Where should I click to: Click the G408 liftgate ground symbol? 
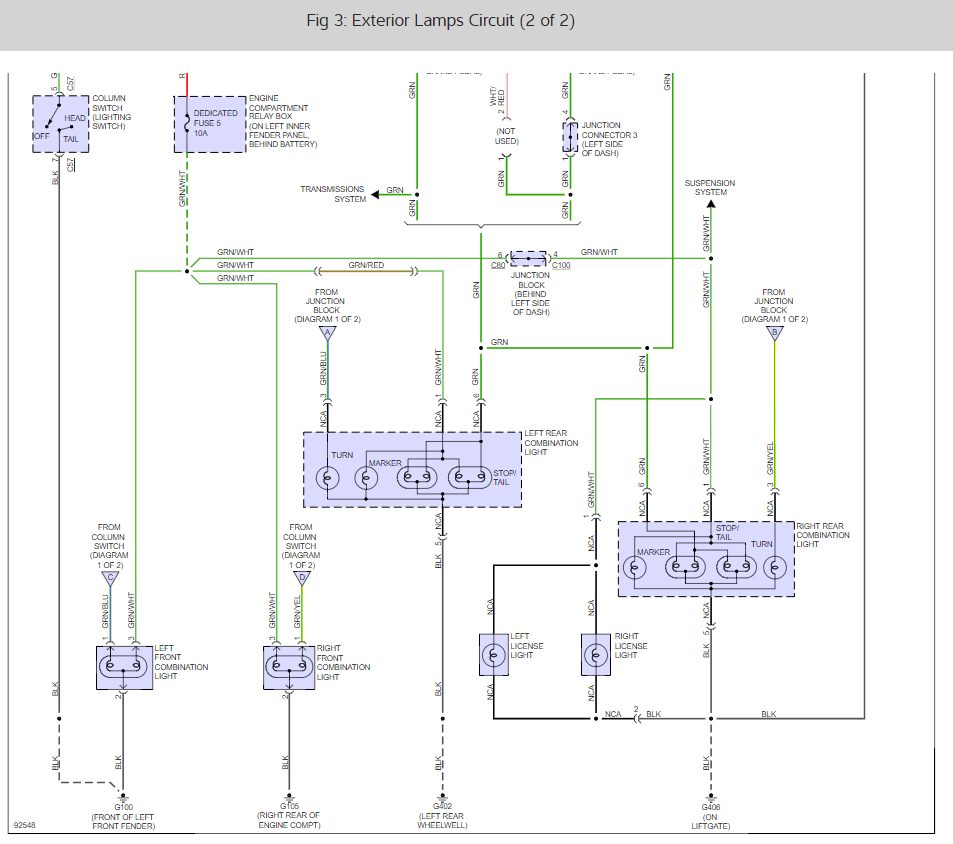click(710, 797)
